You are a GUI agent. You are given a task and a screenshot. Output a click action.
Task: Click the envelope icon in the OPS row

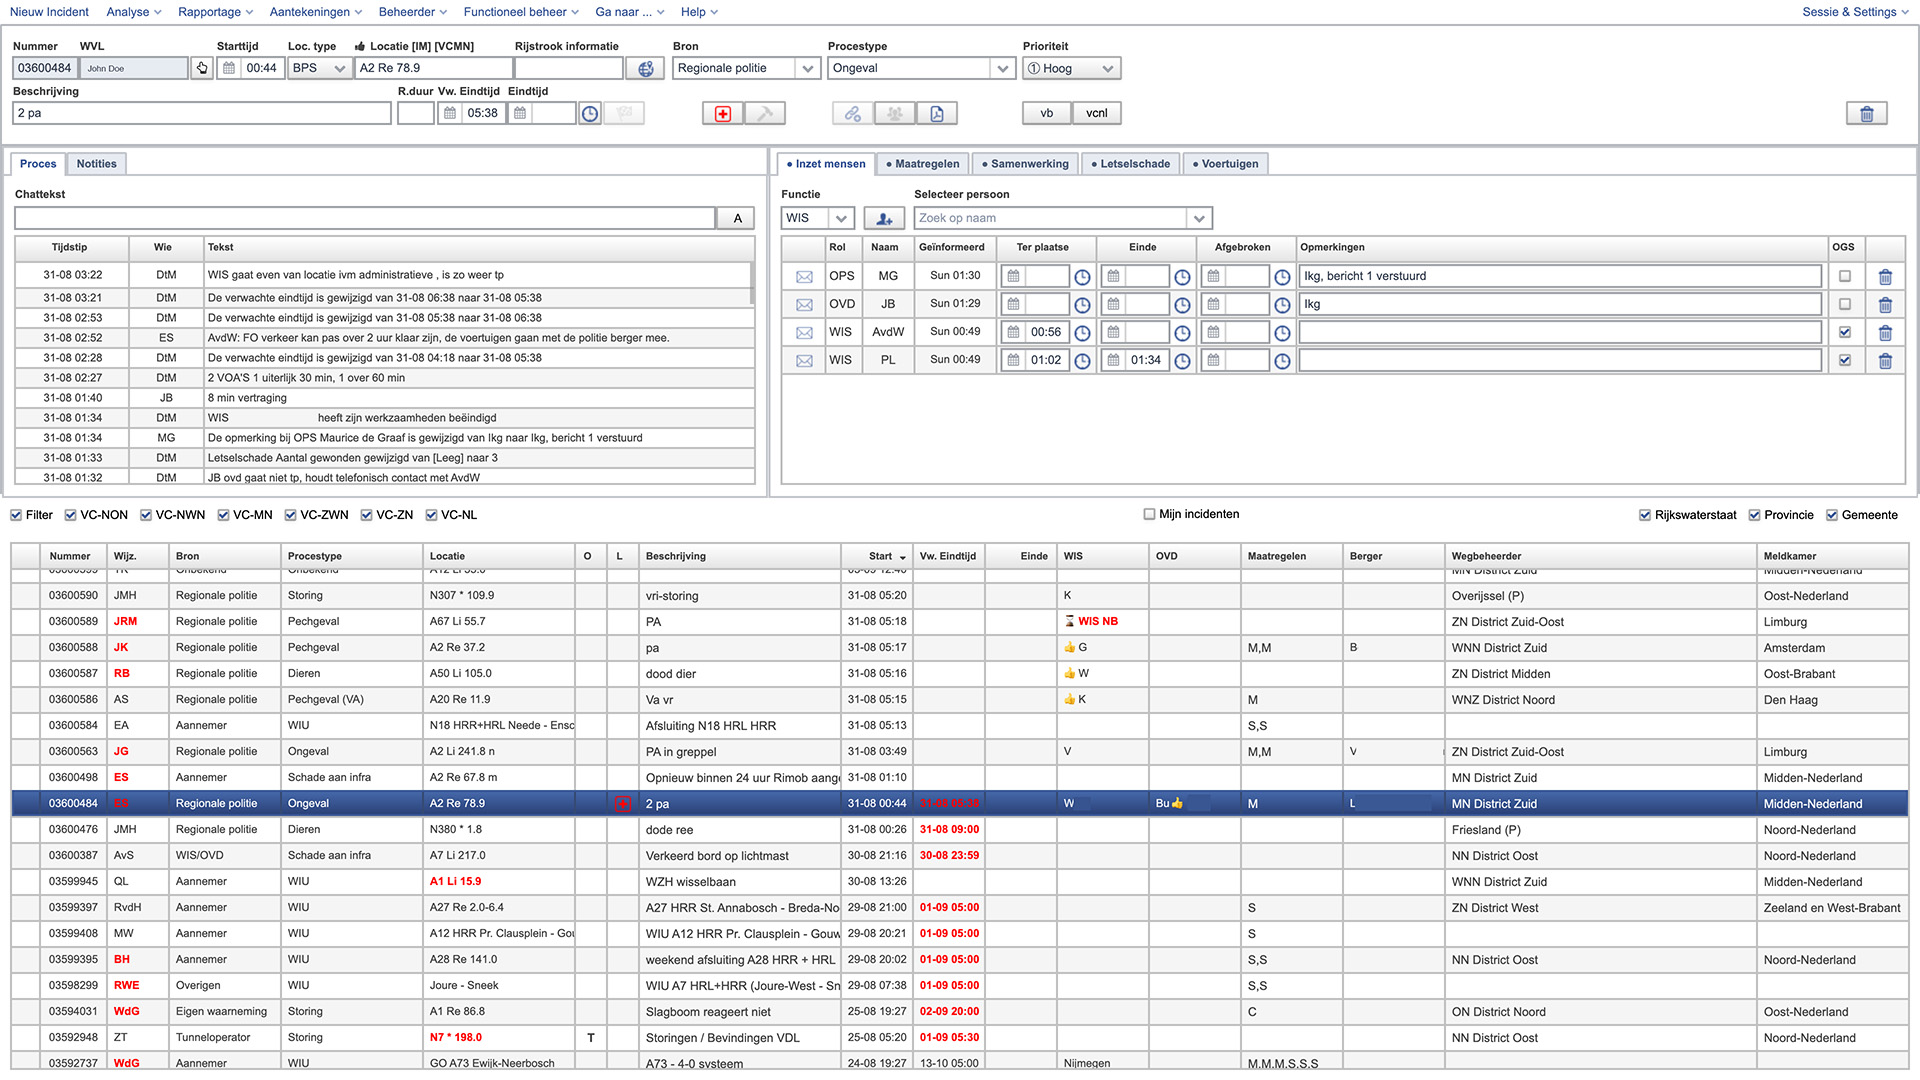[804, 276]
